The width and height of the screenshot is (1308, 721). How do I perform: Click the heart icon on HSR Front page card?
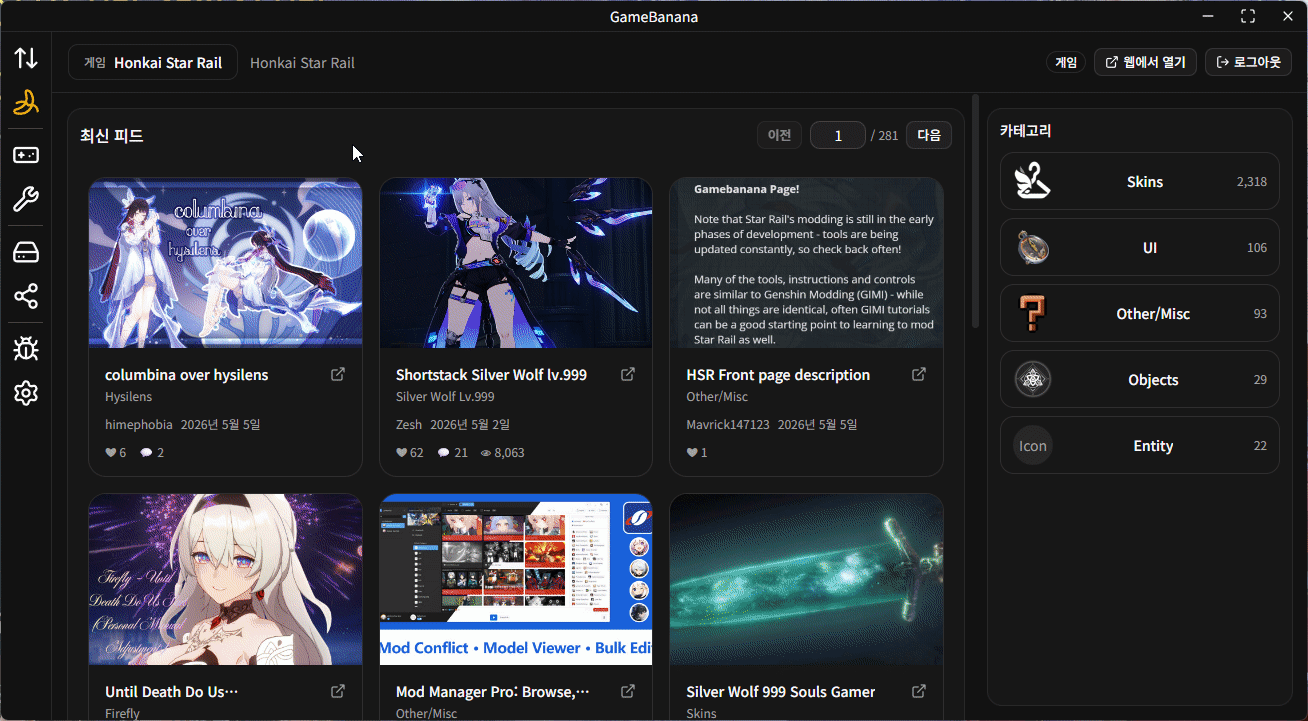[692, 453]
